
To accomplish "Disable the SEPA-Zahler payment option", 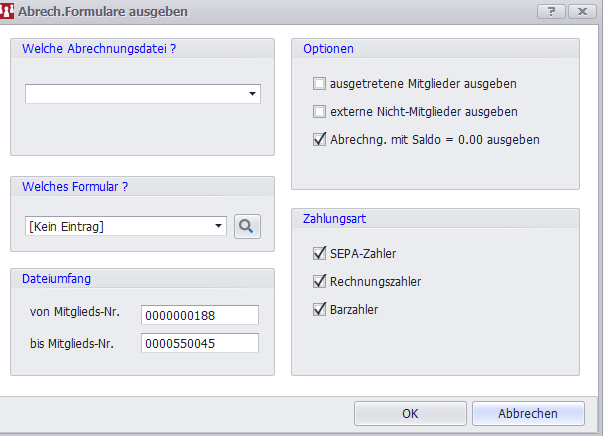I will tap(320, 253).
